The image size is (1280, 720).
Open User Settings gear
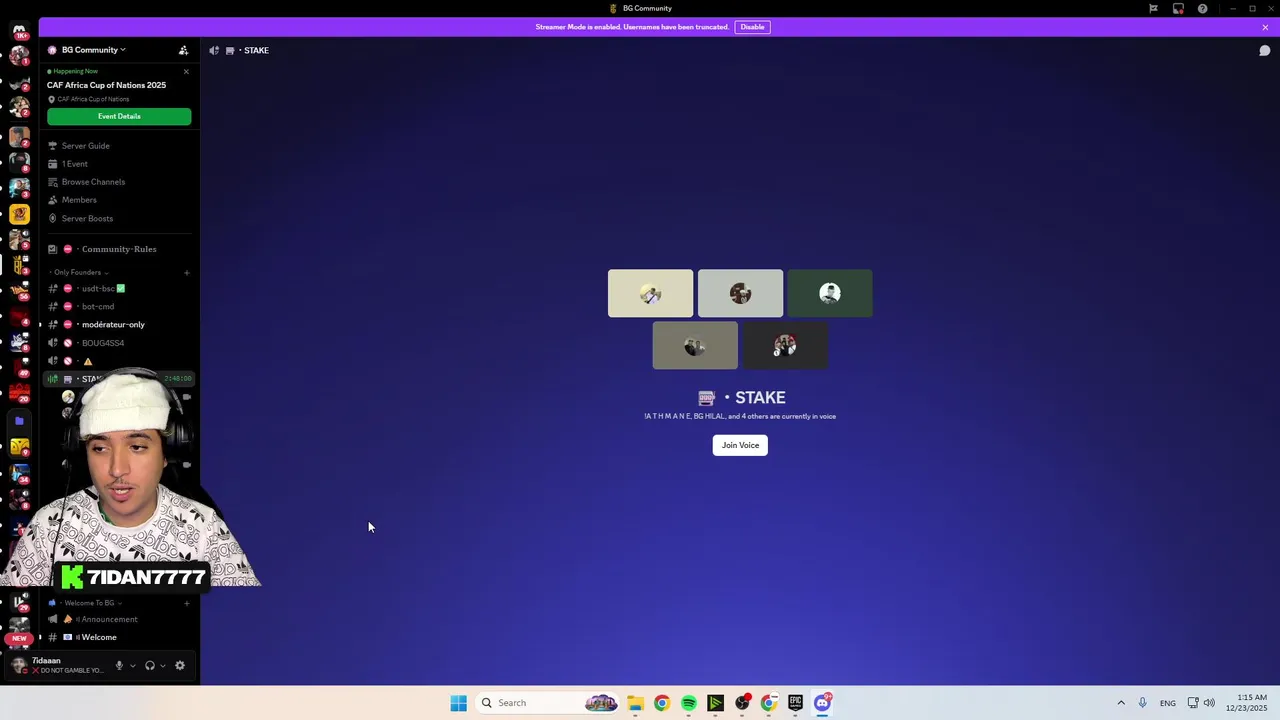coord(180,666)
